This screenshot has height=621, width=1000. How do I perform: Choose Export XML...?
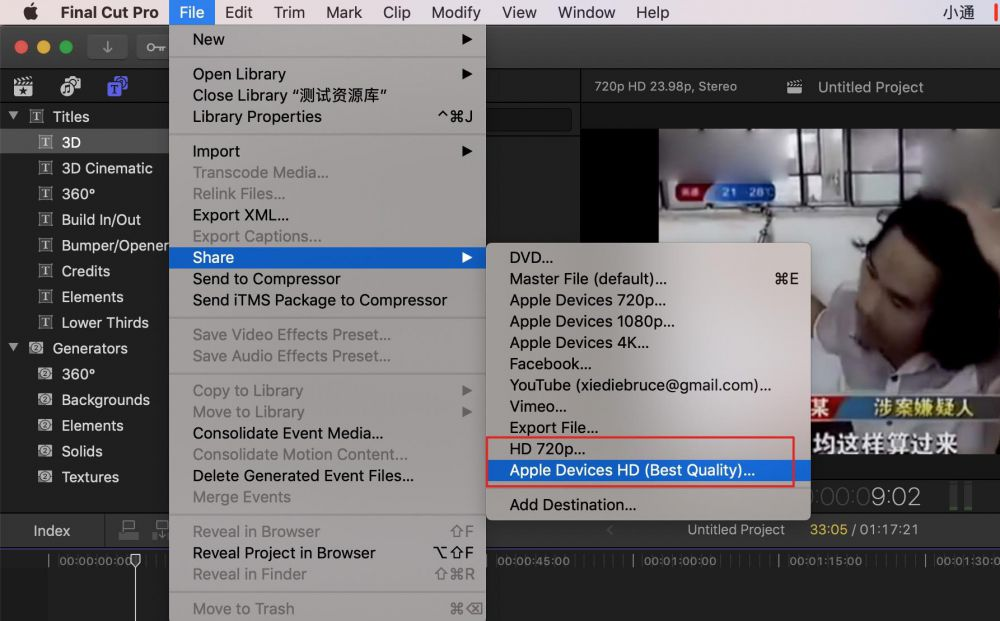327,216
